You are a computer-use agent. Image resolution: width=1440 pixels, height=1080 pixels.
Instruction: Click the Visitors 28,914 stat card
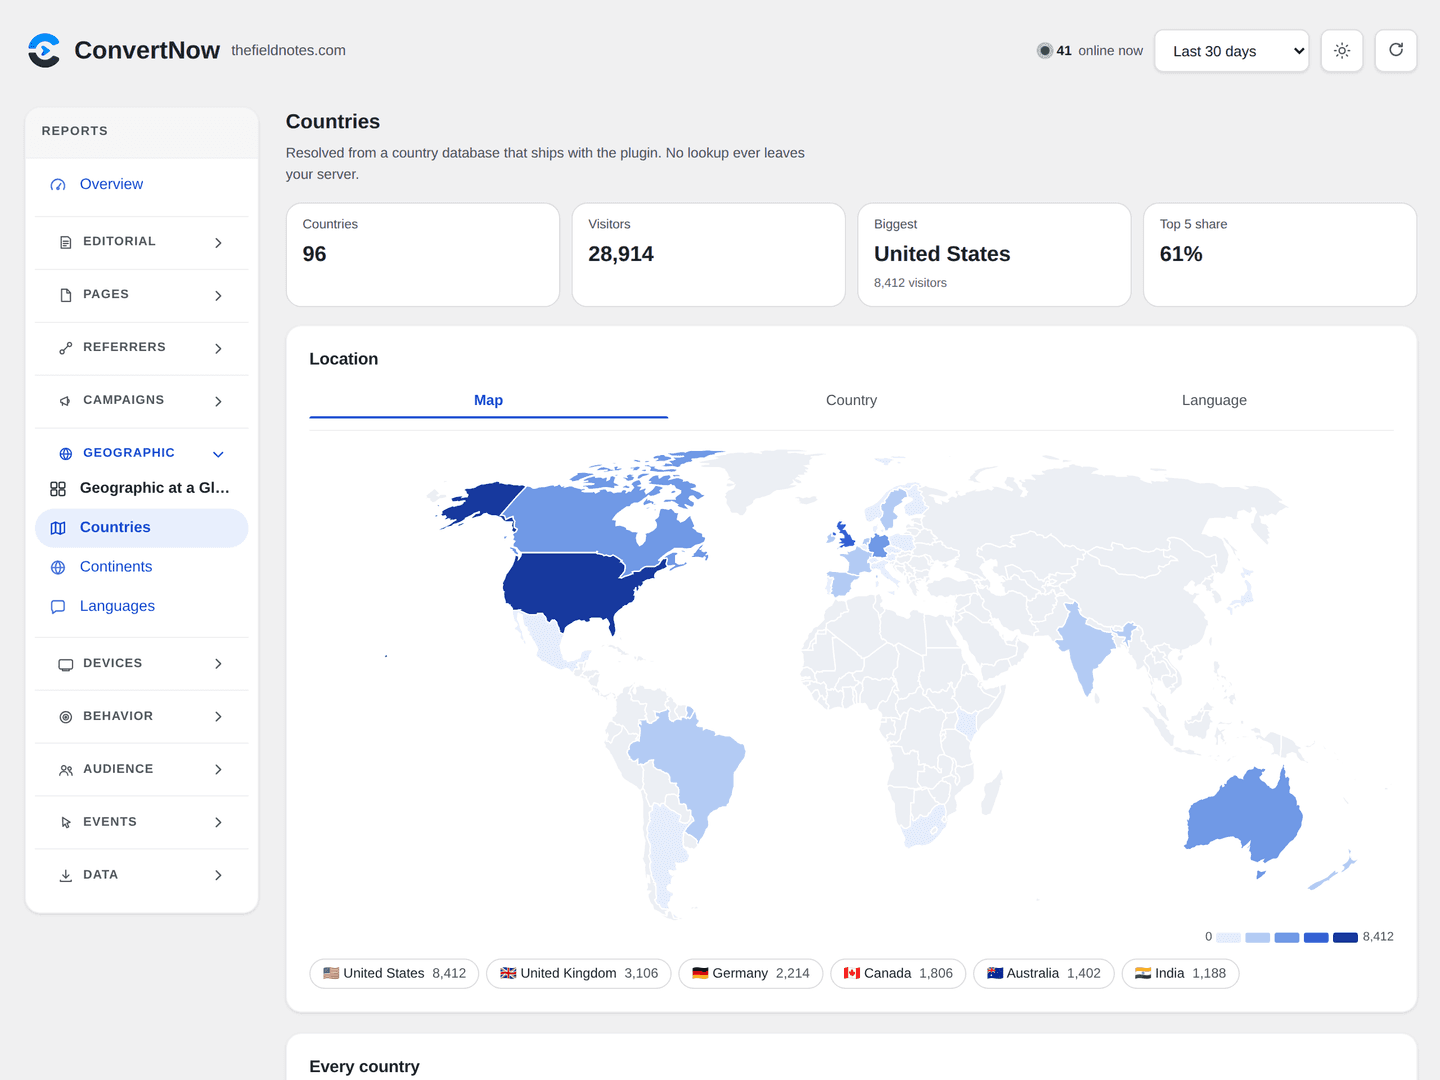pyautogui.click(x=708, y=255)
